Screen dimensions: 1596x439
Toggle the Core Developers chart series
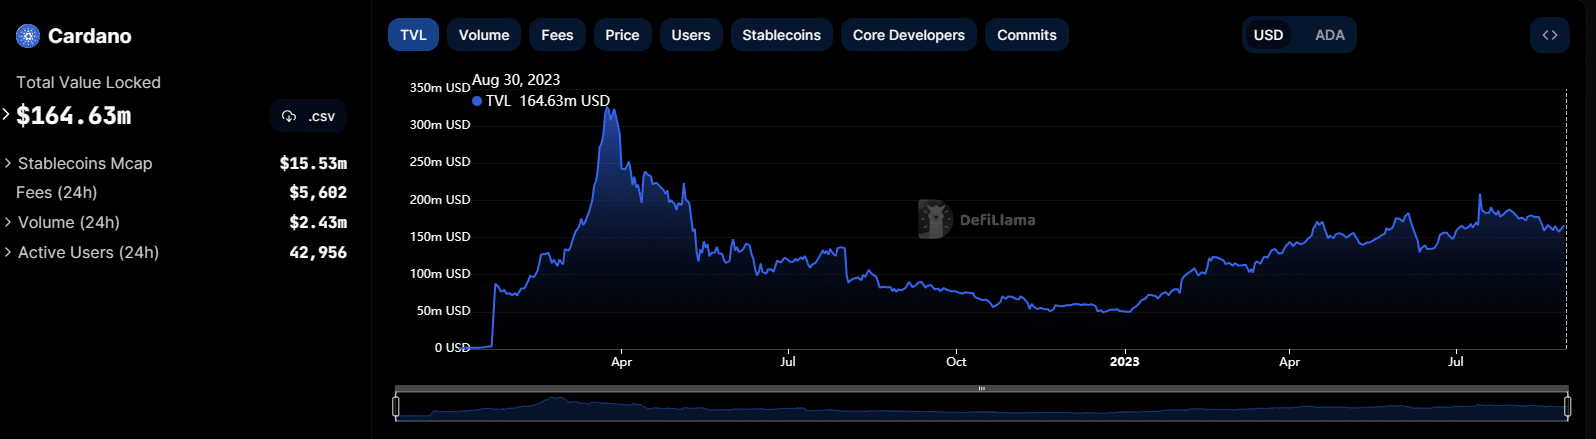click(x=908, y=35)
